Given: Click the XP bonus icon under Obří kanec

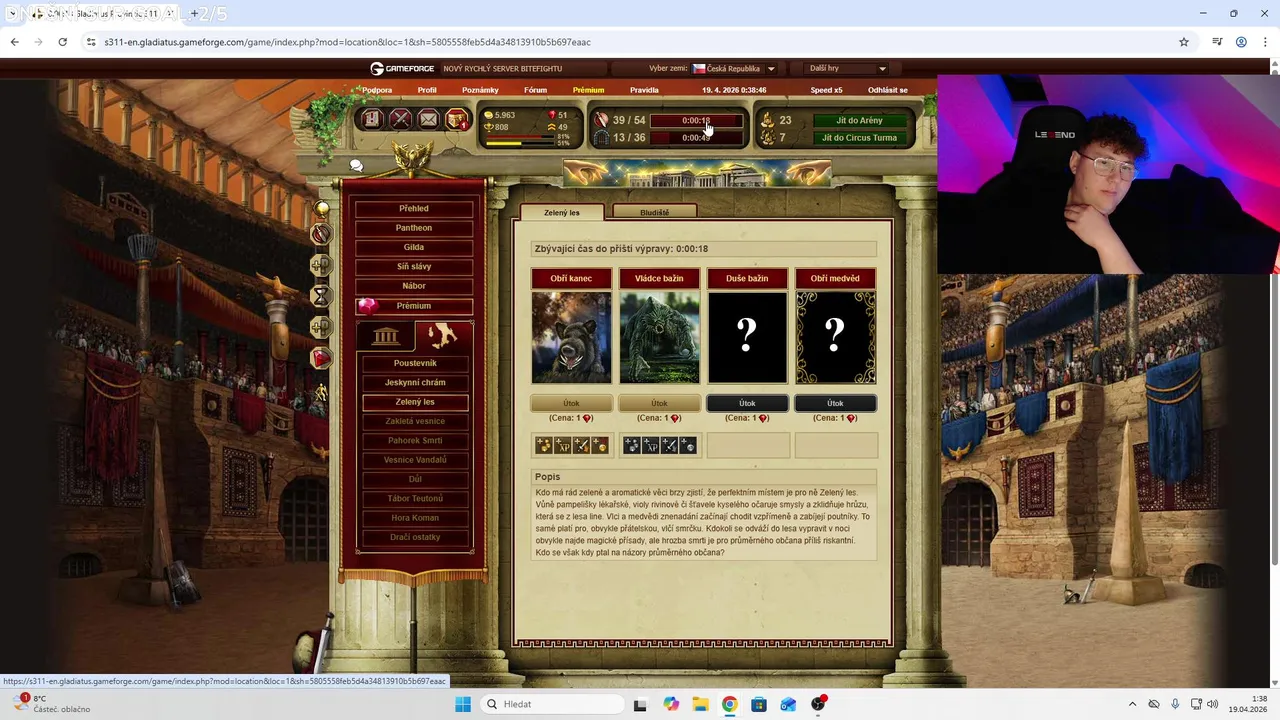Looking at the screenshot, I should click(x=563, y=446).
